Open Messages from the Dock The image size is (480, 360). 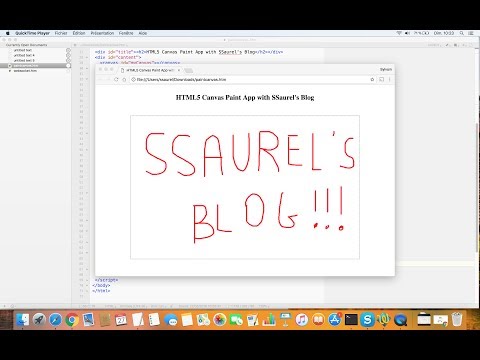171,320
